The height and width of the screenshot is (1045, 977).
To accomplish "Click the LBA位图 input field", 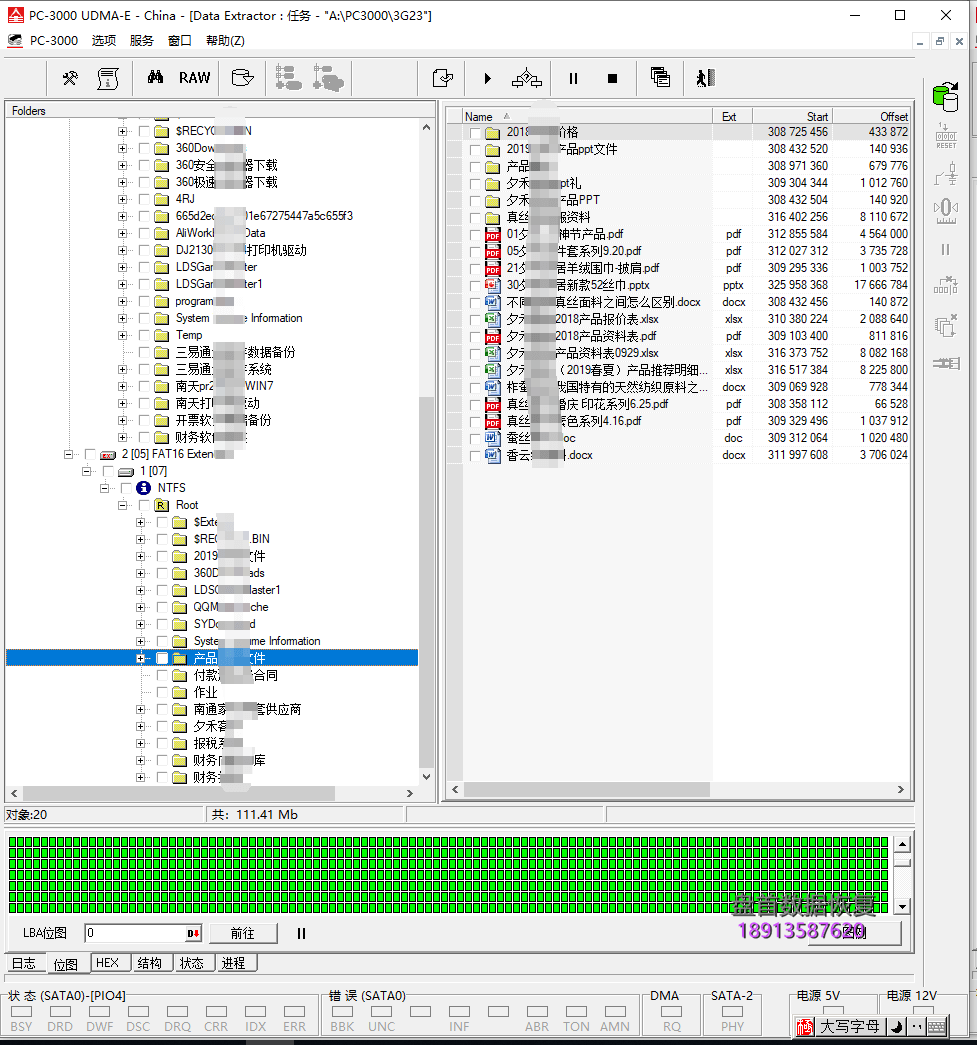I will [135, 933].
